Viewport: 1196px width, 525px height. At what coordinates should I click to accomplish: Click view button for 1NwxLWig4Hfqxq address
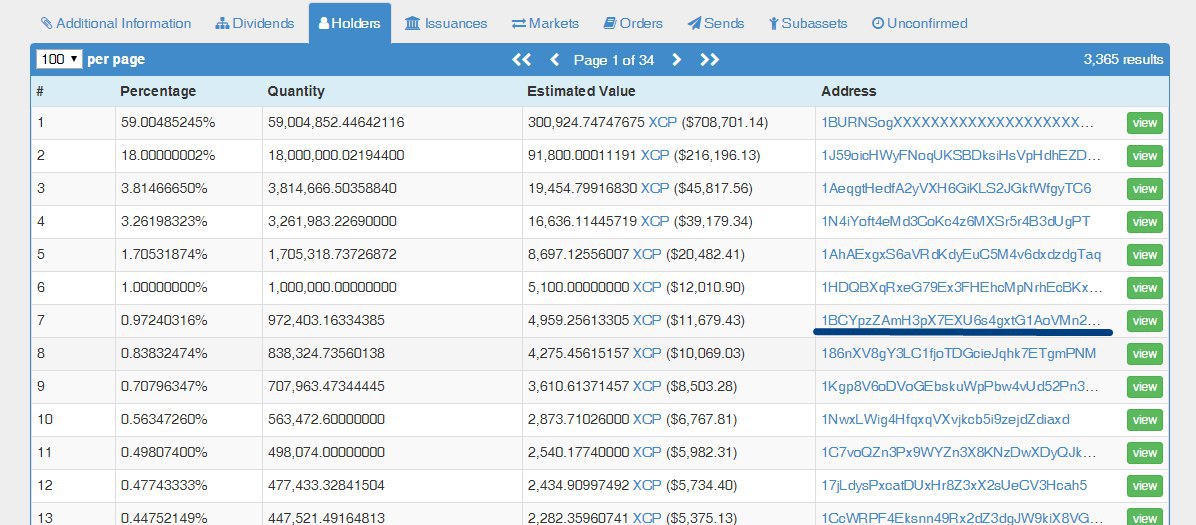coord(1144,420)
